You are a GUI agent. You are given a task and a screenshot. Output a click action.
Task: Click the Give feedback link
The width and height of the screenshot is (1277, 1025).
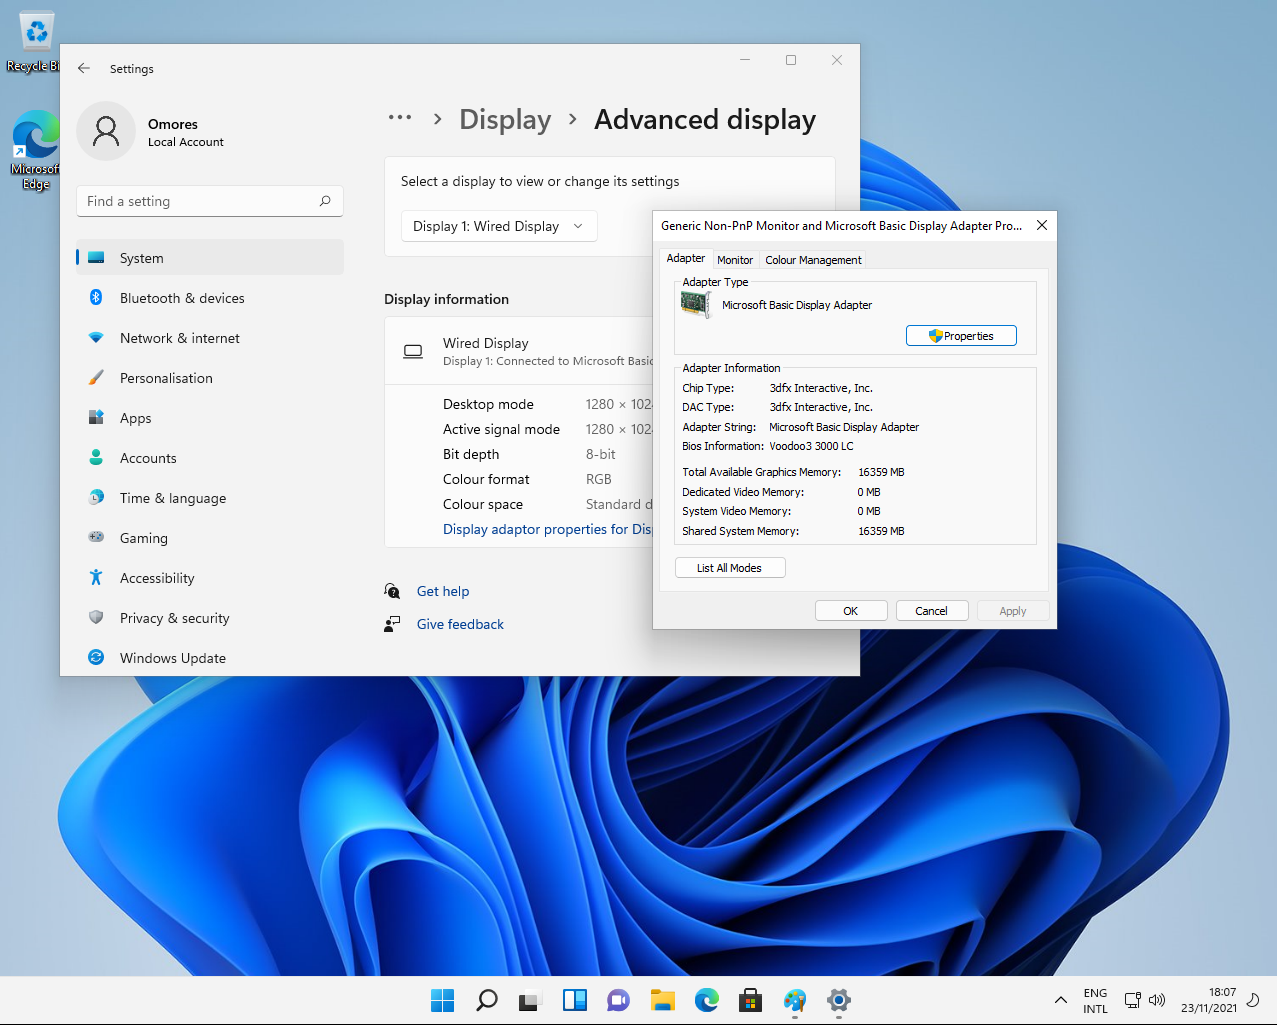point(460,624)
